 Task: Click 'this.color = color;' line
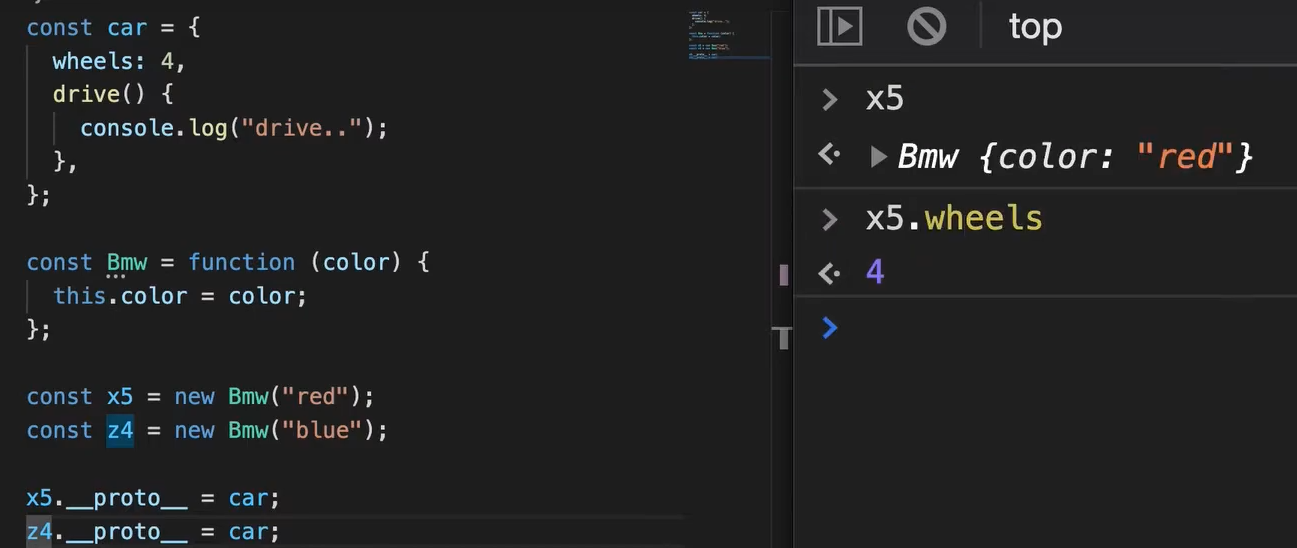(180, 296)
